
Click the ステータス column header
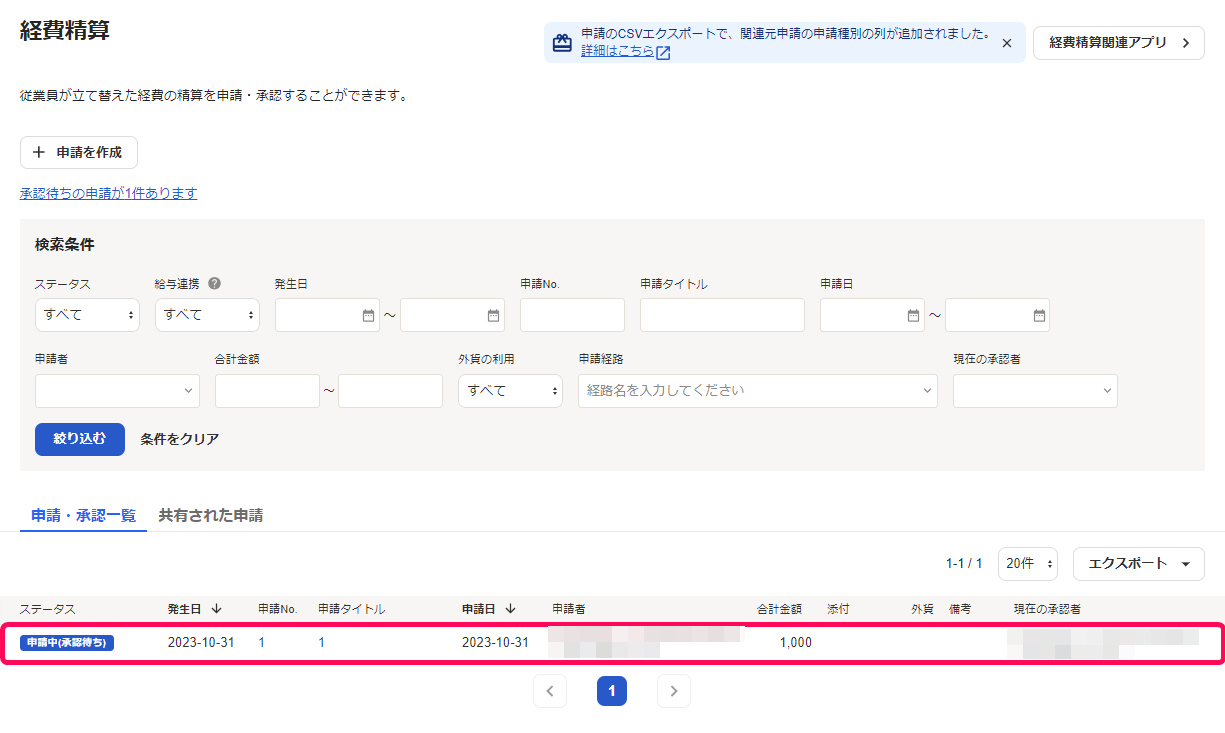(x=47, y=609)
